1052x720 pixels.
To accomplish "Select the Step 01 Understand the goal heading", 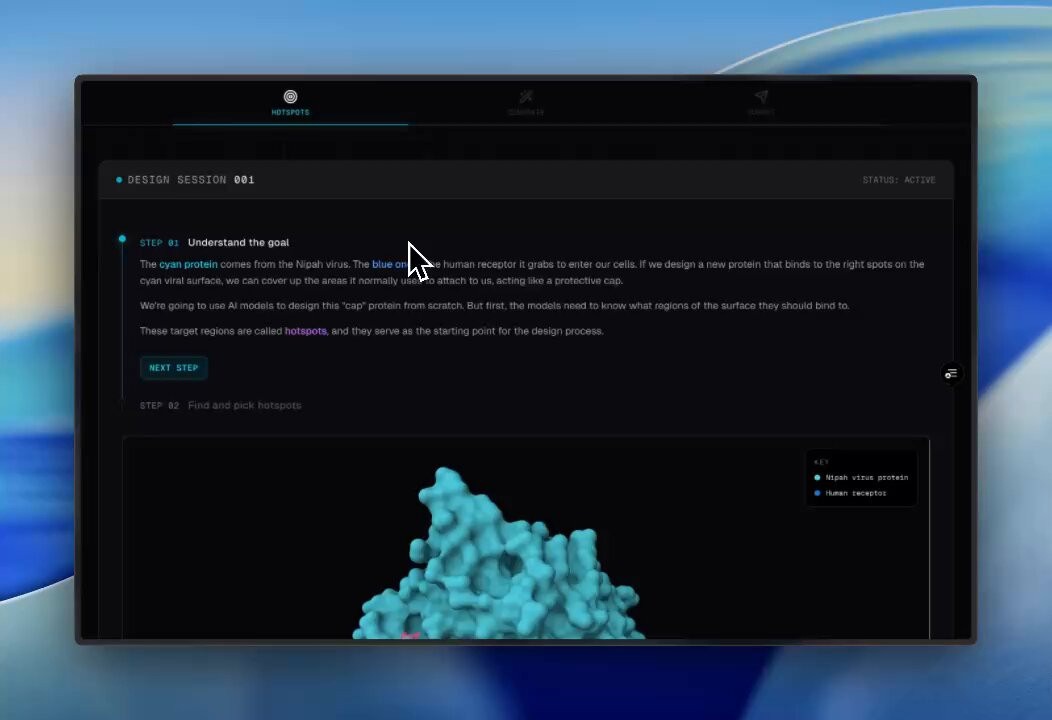I will pos(215,242).
